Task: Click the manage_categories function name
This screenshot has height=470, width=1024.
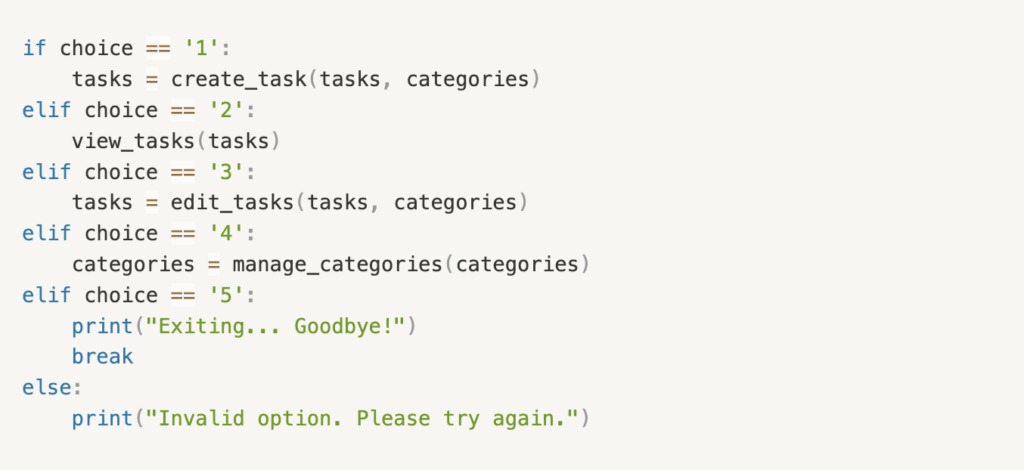Action: click(338, 264)
